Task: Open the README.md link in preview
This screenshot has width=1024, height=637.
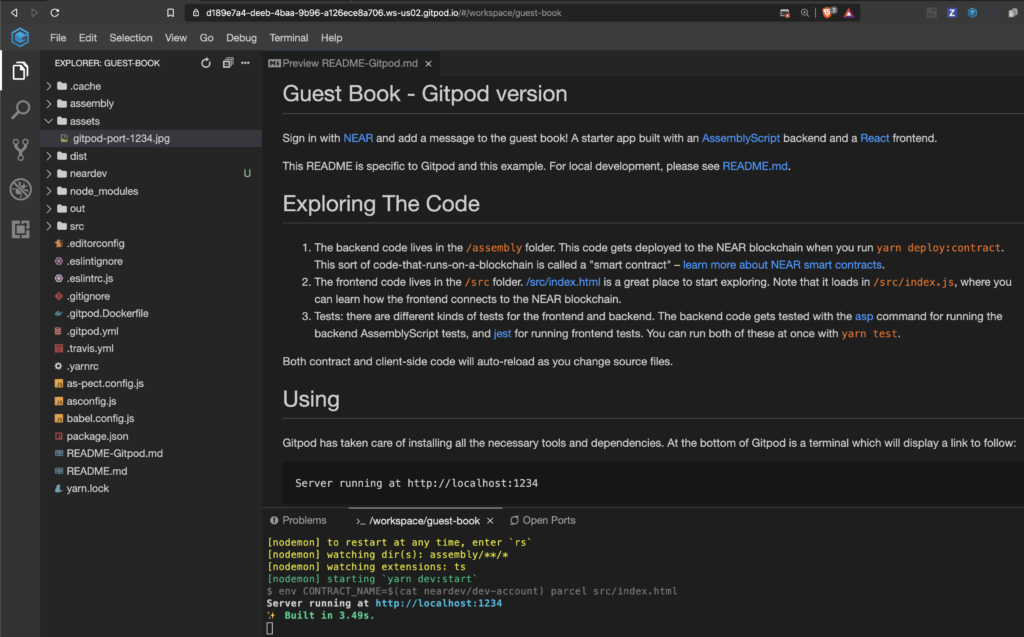Action: click(755, 167)
